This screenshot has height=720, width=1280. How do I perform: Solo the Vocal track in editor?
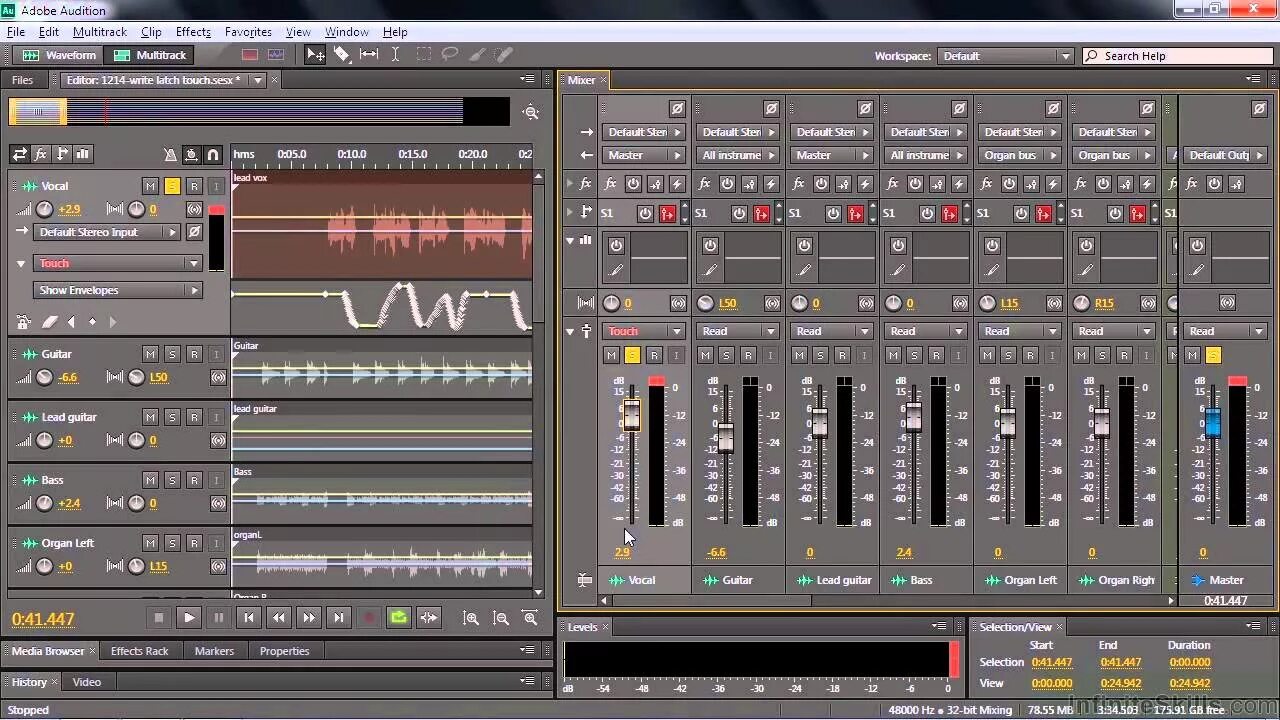(x=172, y=186)
